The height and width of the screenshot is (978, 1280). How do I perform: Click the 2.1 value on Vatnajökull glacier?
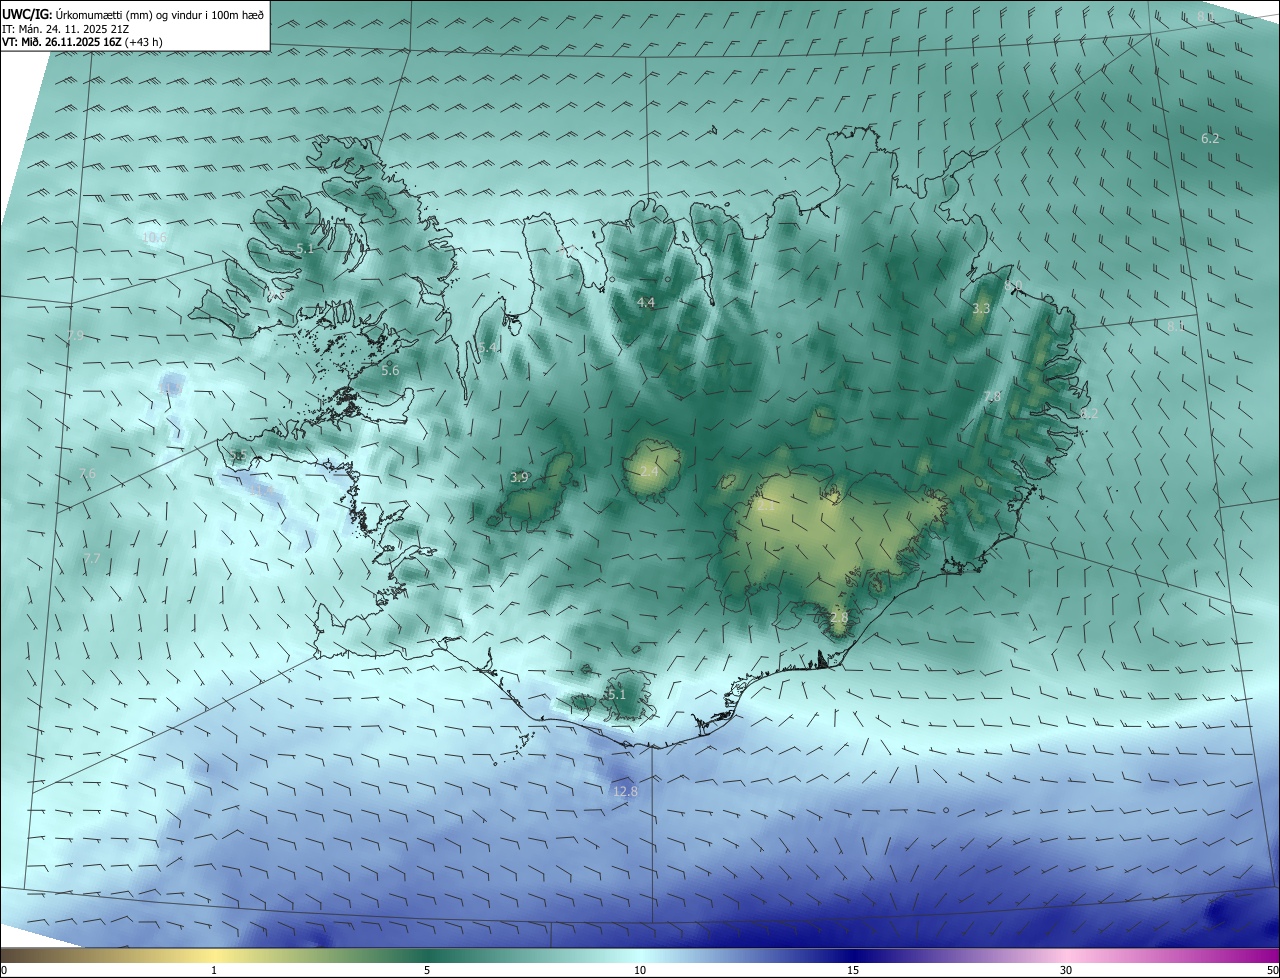[x=766, y=506]
